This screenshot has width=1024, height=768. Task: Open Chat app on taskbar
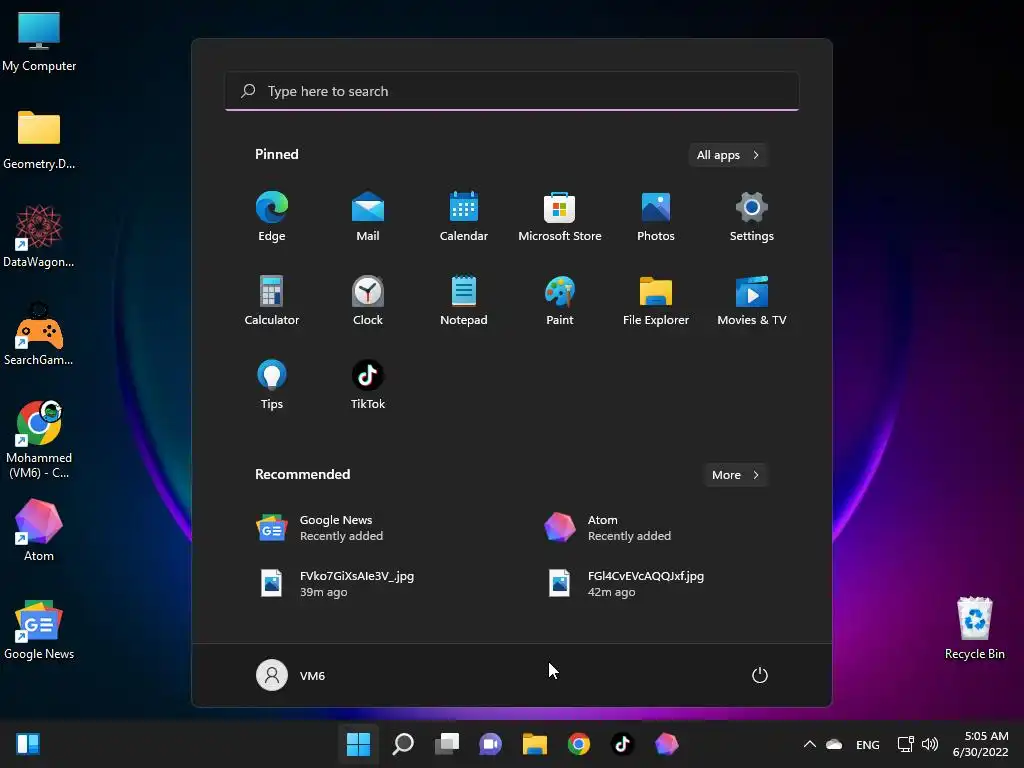(x=490, y=744)
